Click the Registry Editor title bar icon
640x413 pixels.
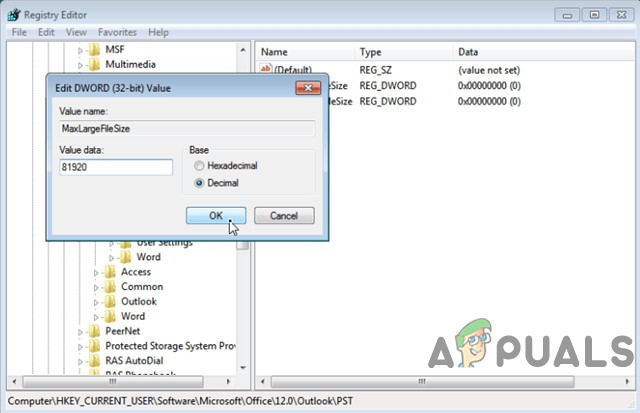tap(14, 15)
